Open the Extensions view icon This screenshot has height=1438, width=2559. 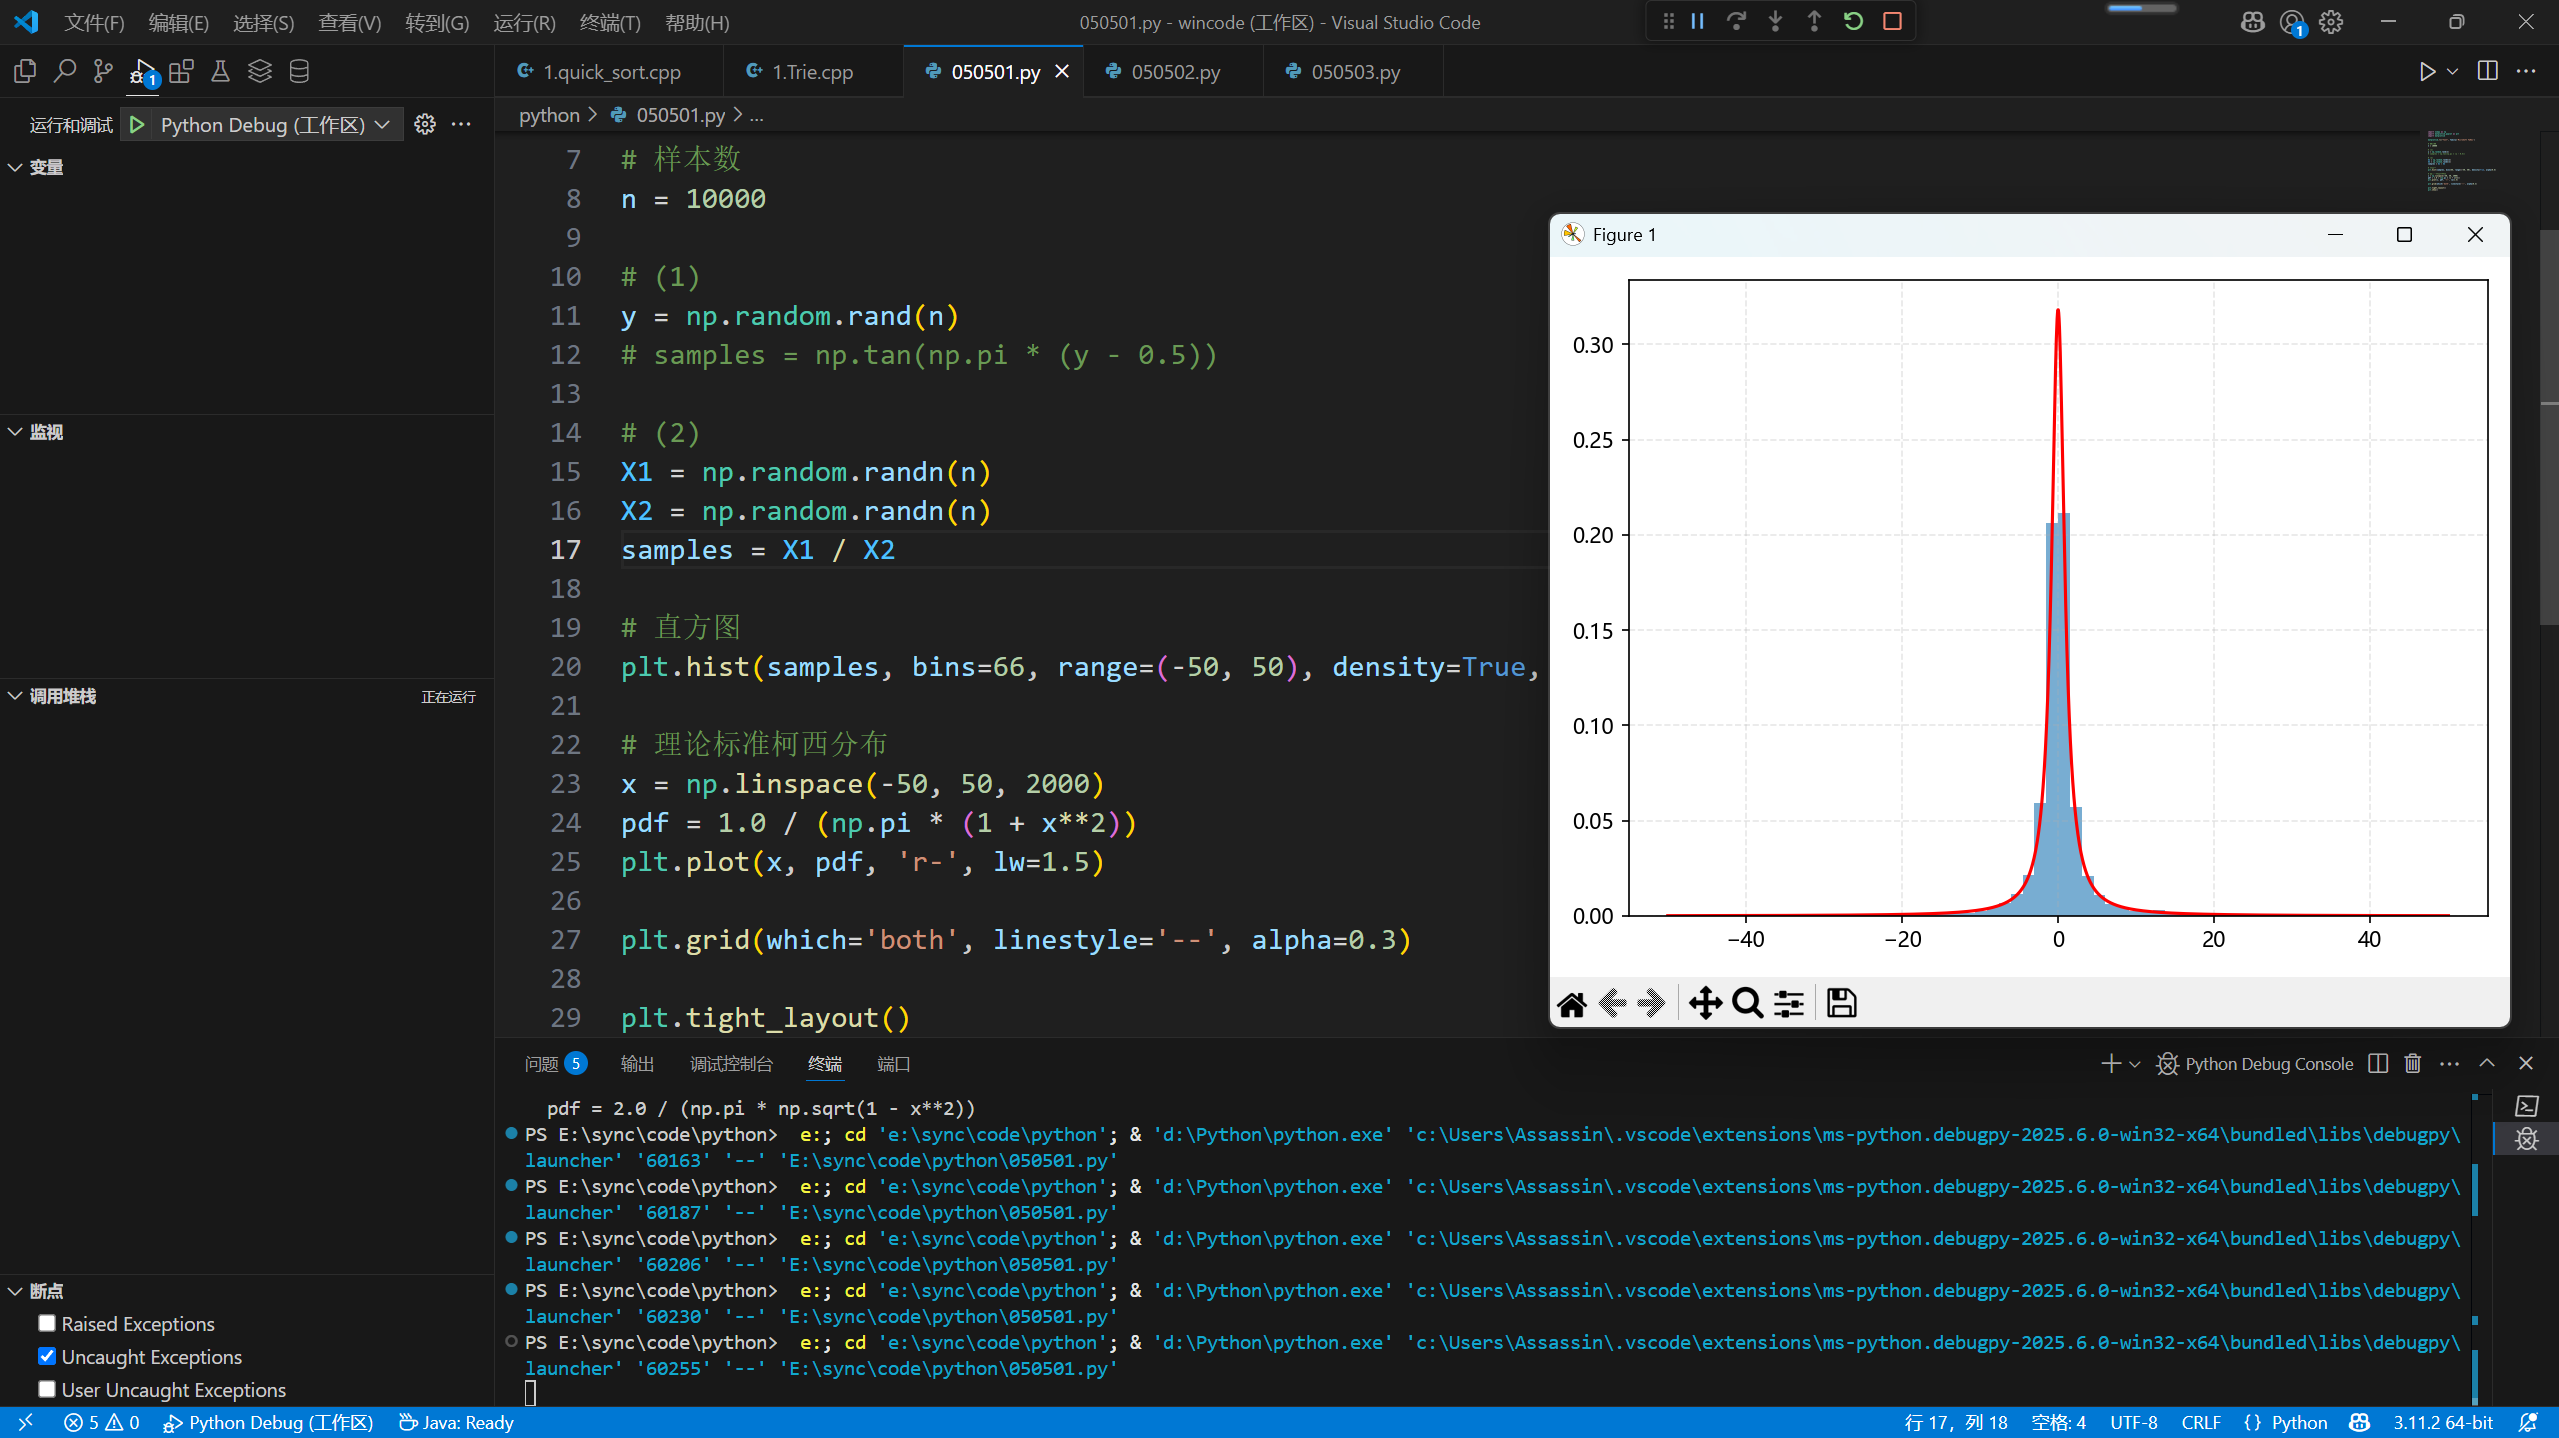click(x=181, y=71)
